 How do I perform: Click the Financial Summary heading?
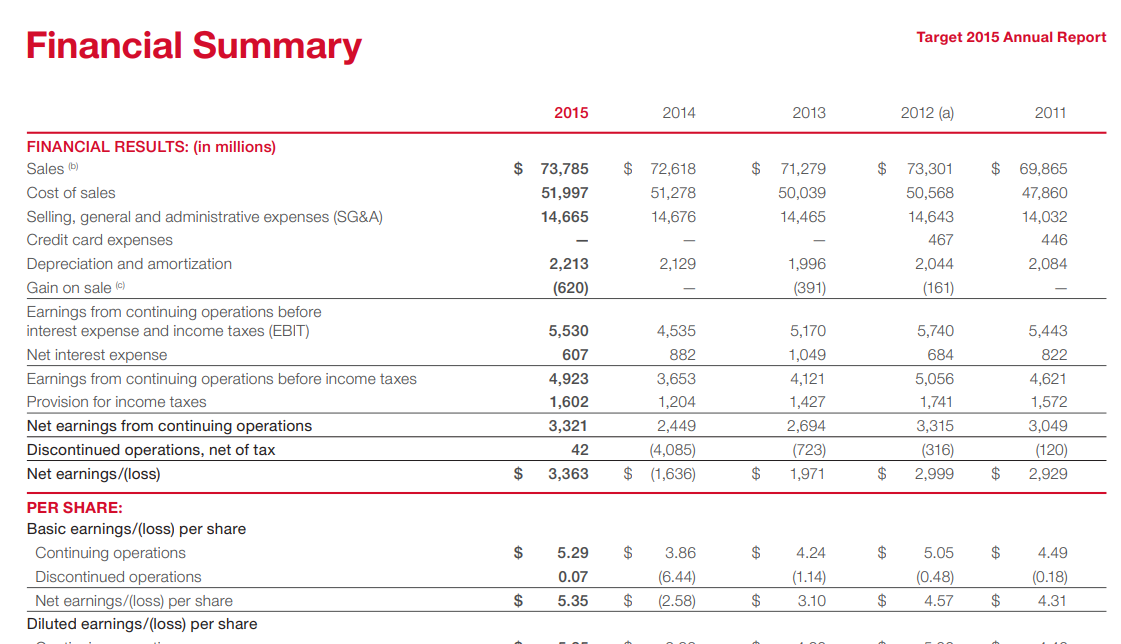(194, 46)
